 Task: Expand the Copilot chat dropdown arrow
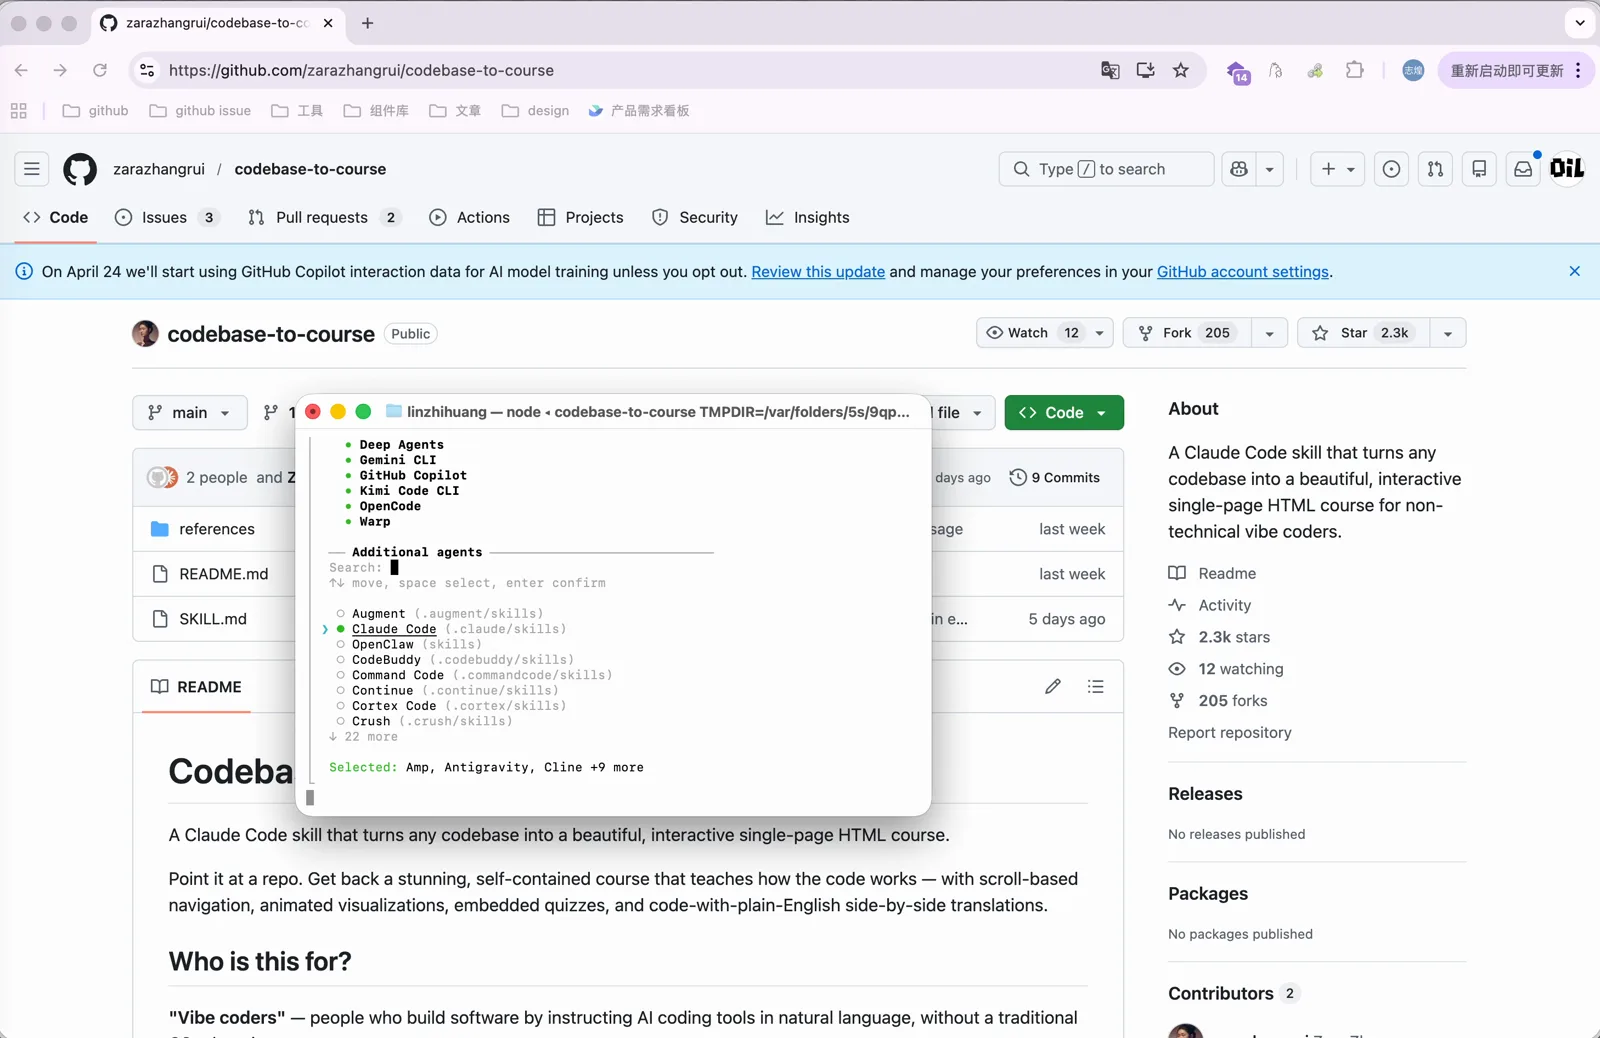(1270, 169)
